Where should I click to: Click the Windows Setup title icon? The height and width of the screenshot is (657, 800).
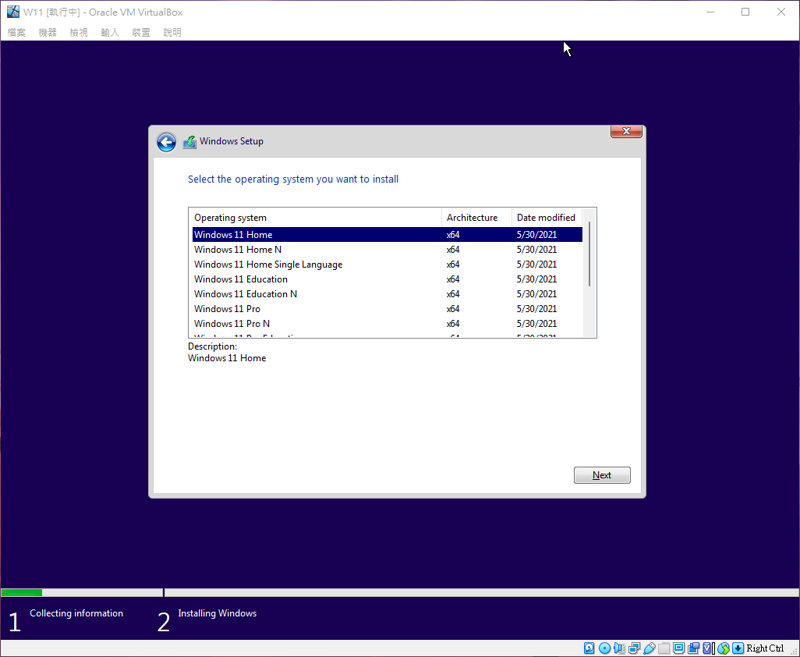click(190, 141)
